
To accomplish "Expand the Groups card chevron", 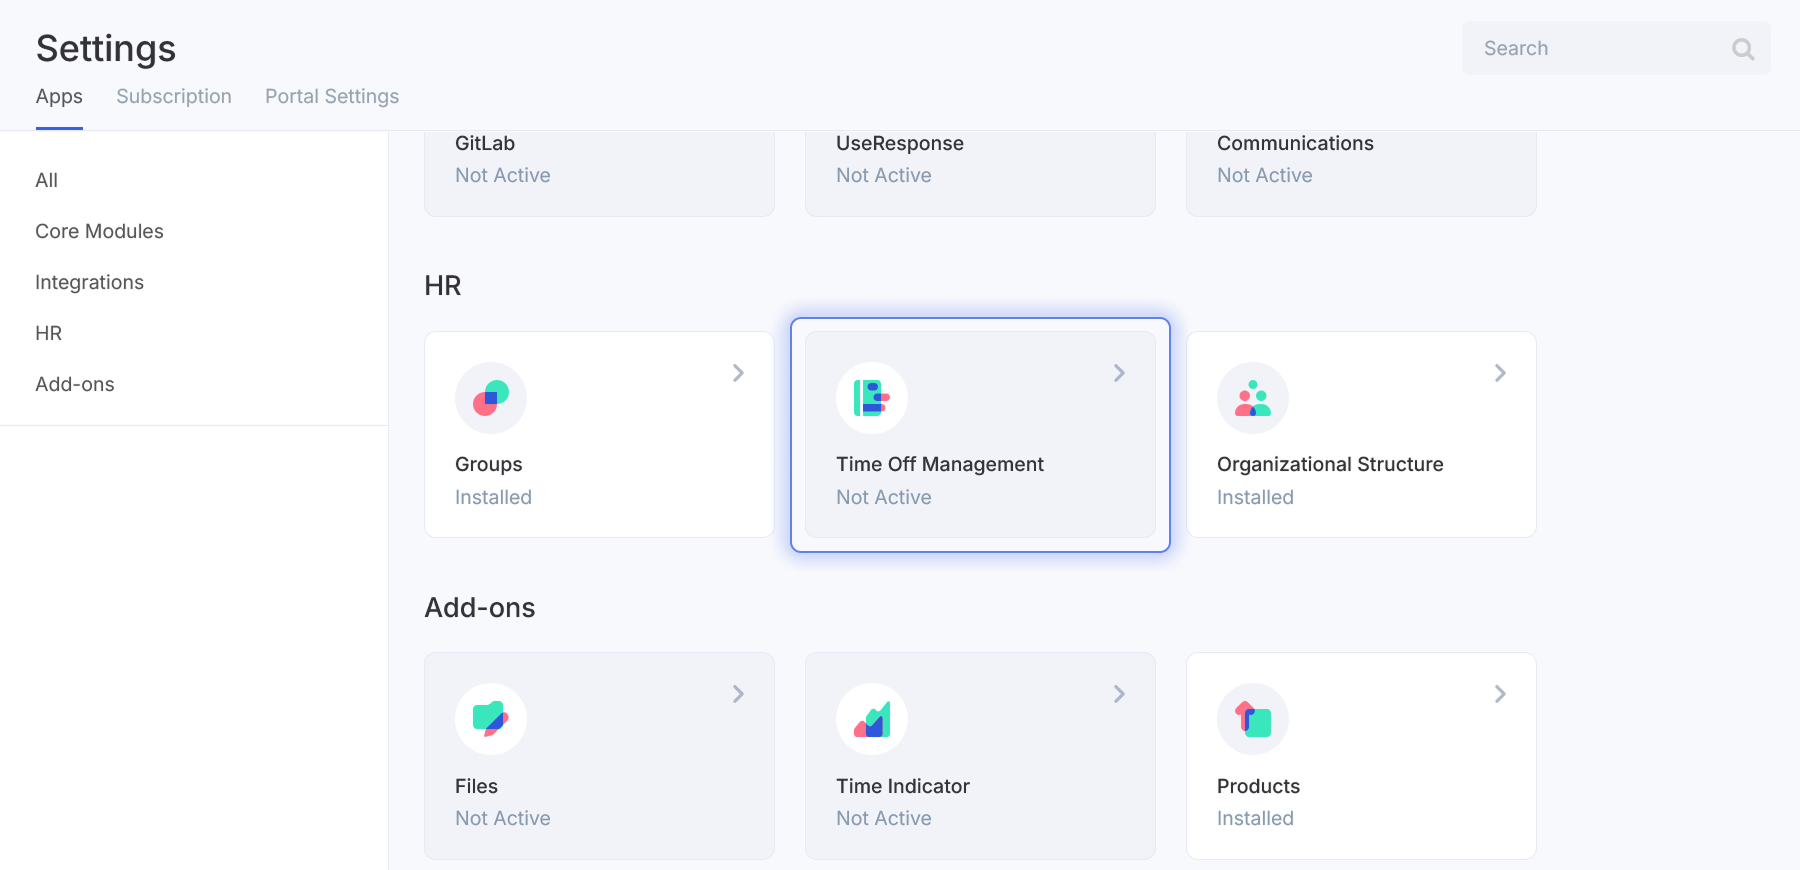I will [x=738, y=373].
